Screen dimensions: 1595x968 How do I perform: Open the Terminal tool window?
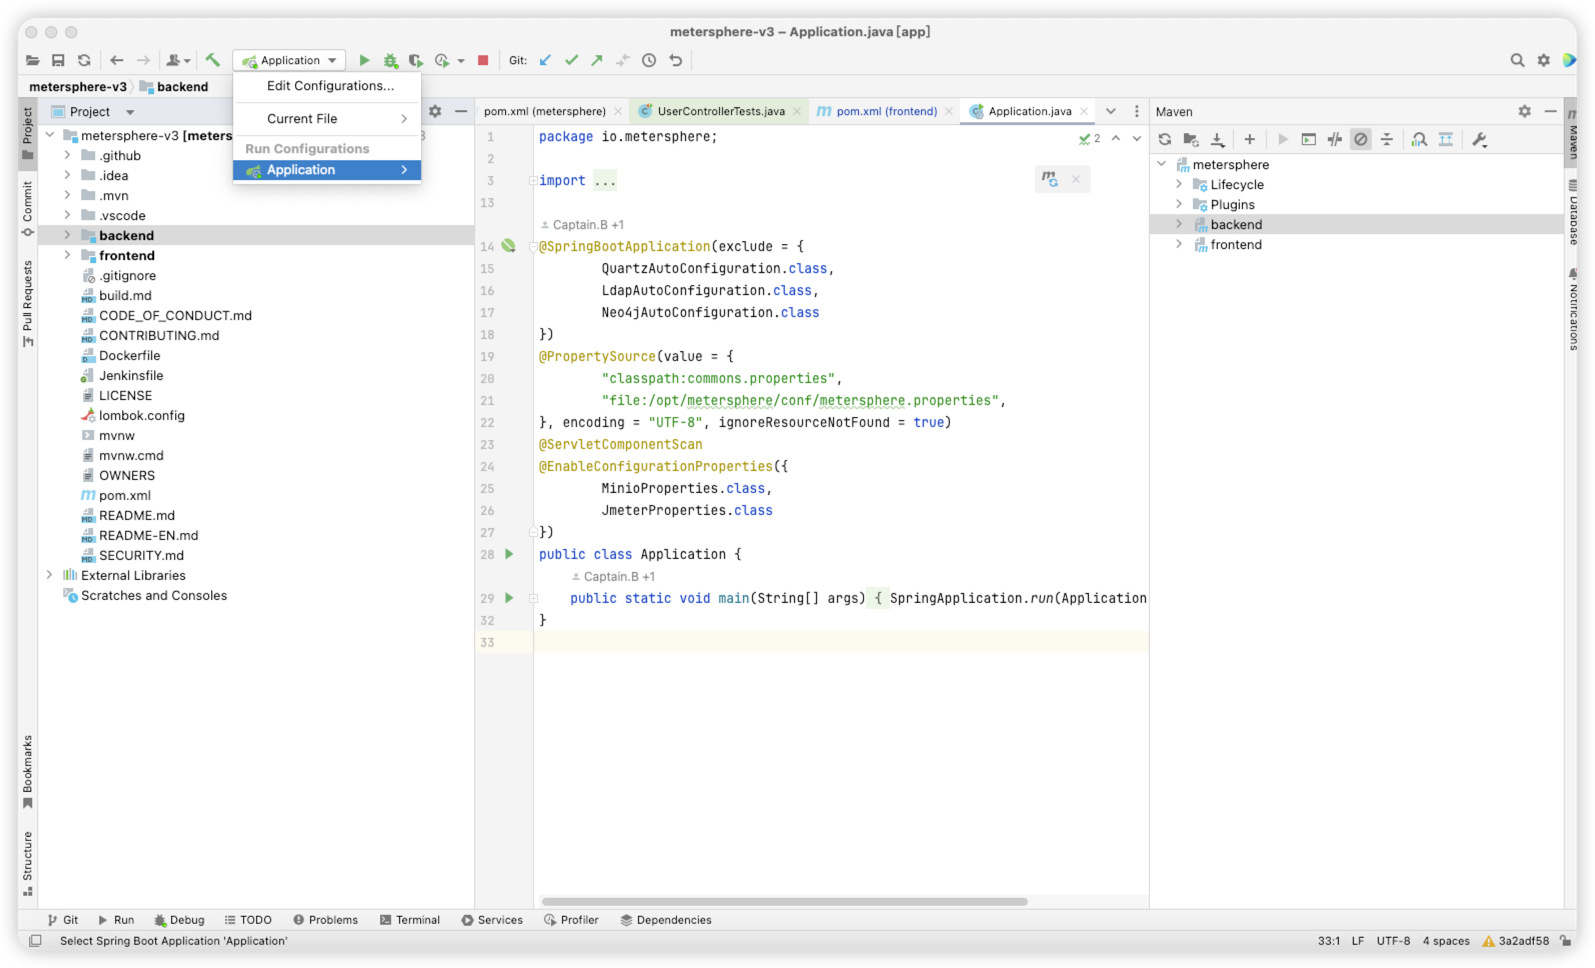[x=410, y=920]
